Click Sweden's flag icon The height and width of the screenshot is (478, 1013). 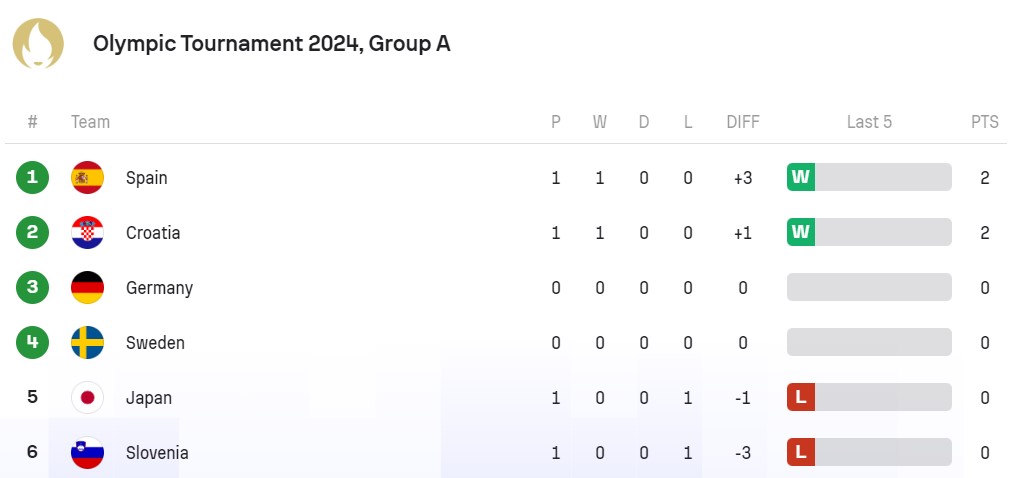click(x=87, y=343)
